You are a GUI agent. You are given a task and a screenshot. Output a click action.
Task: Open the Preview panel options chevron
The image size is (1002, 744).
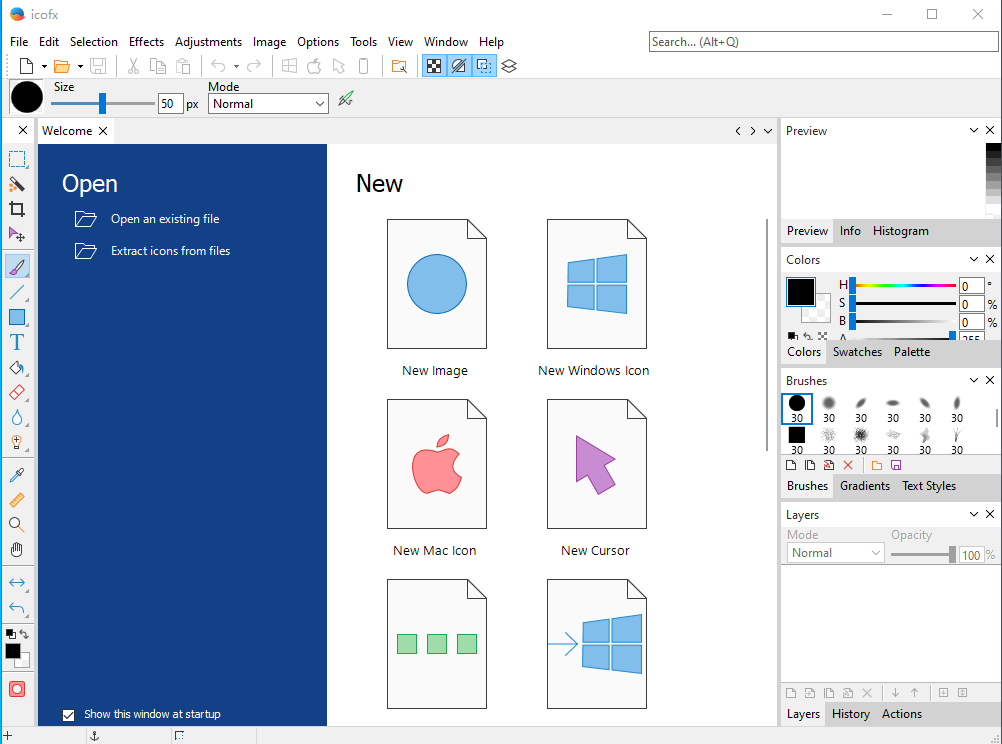(974, 130)
